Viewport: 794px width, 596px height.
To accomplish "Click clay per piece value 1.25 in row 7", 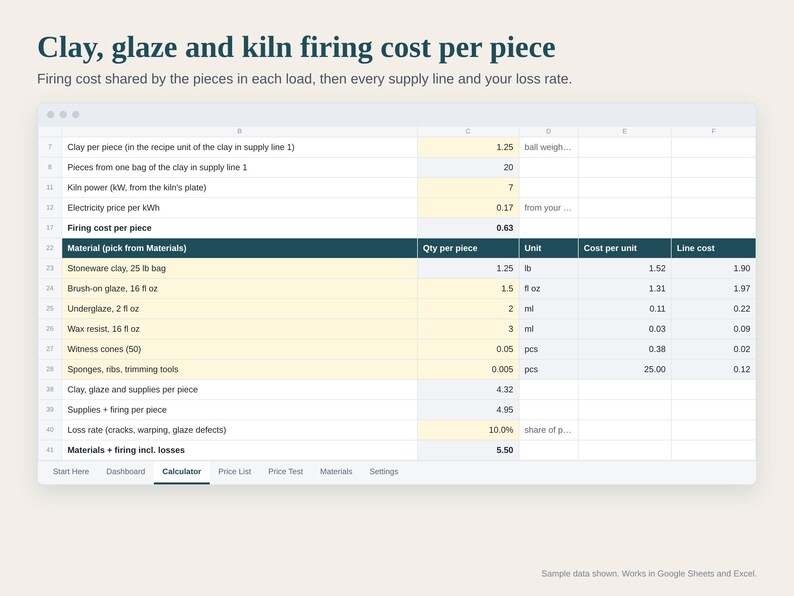I will (x=468, y=147).
